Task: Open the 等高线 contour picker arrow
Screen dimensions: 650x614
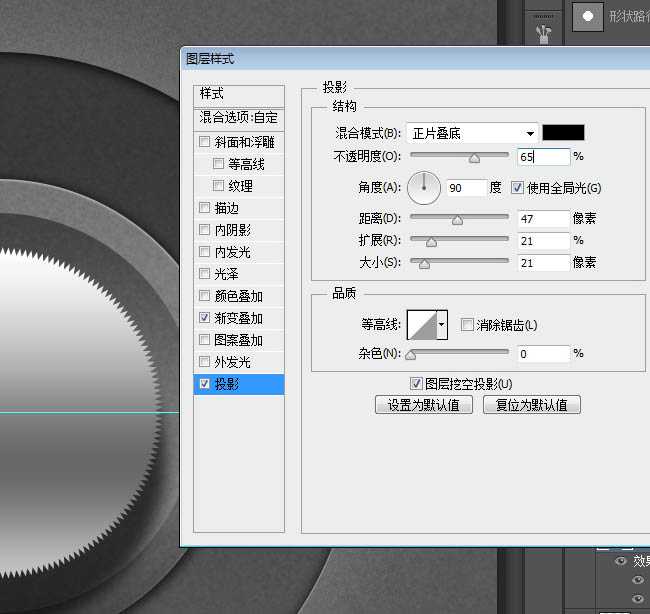Action: (442, 325)
